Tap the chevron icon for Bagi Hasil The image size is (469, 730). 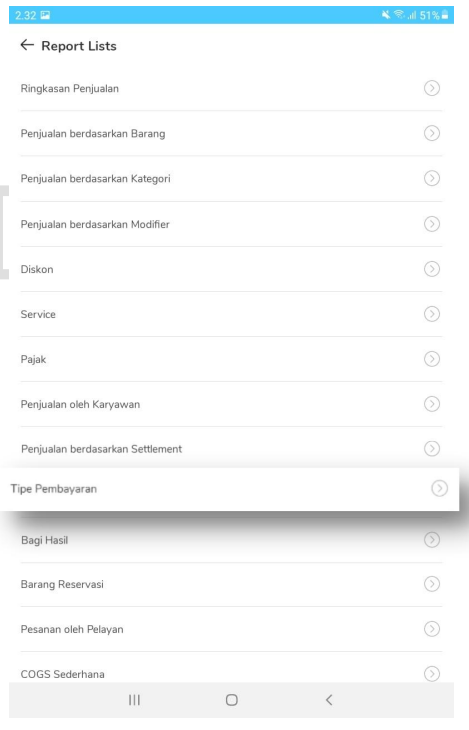[x=432, y=540]
